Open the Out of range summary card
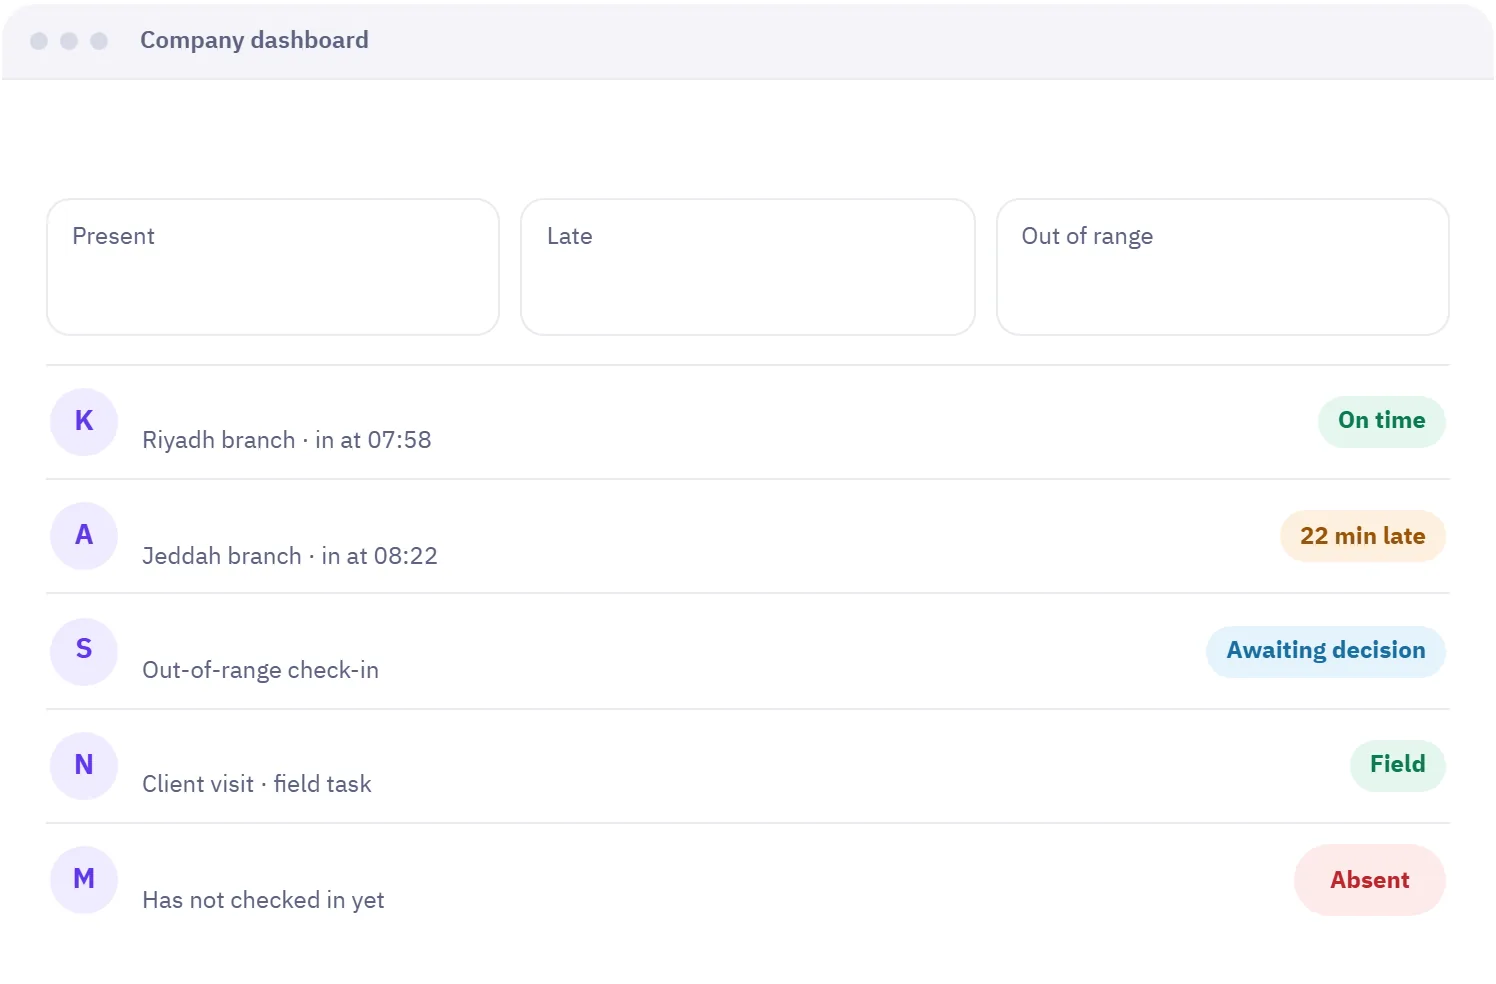This screenshot has width=1496, height=984. (1223, 267)
